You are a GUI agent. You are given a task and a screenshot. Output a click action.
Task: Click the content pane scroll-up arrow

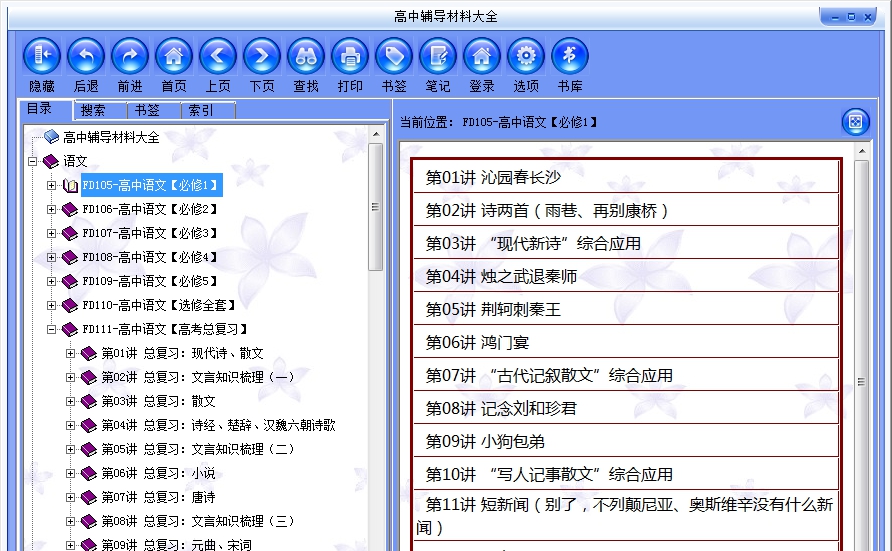click(x=862, y=151)
